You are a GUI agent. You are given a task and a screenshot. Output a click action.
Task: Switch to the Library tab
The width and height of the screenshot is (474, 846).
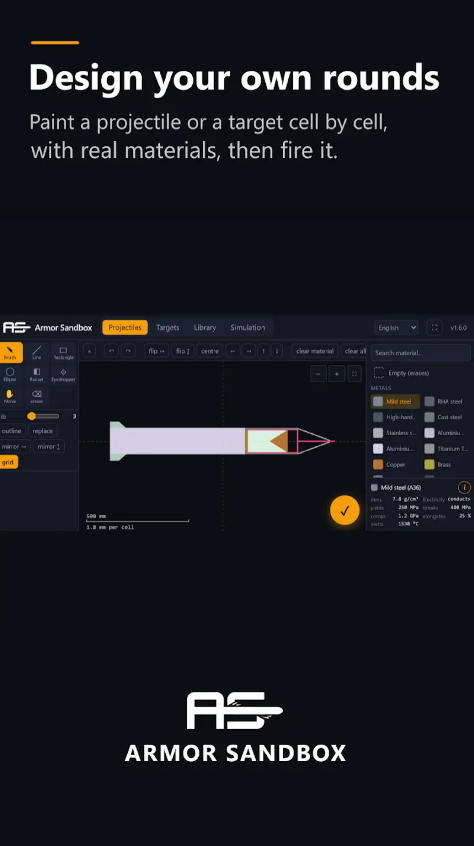point(205,328)
